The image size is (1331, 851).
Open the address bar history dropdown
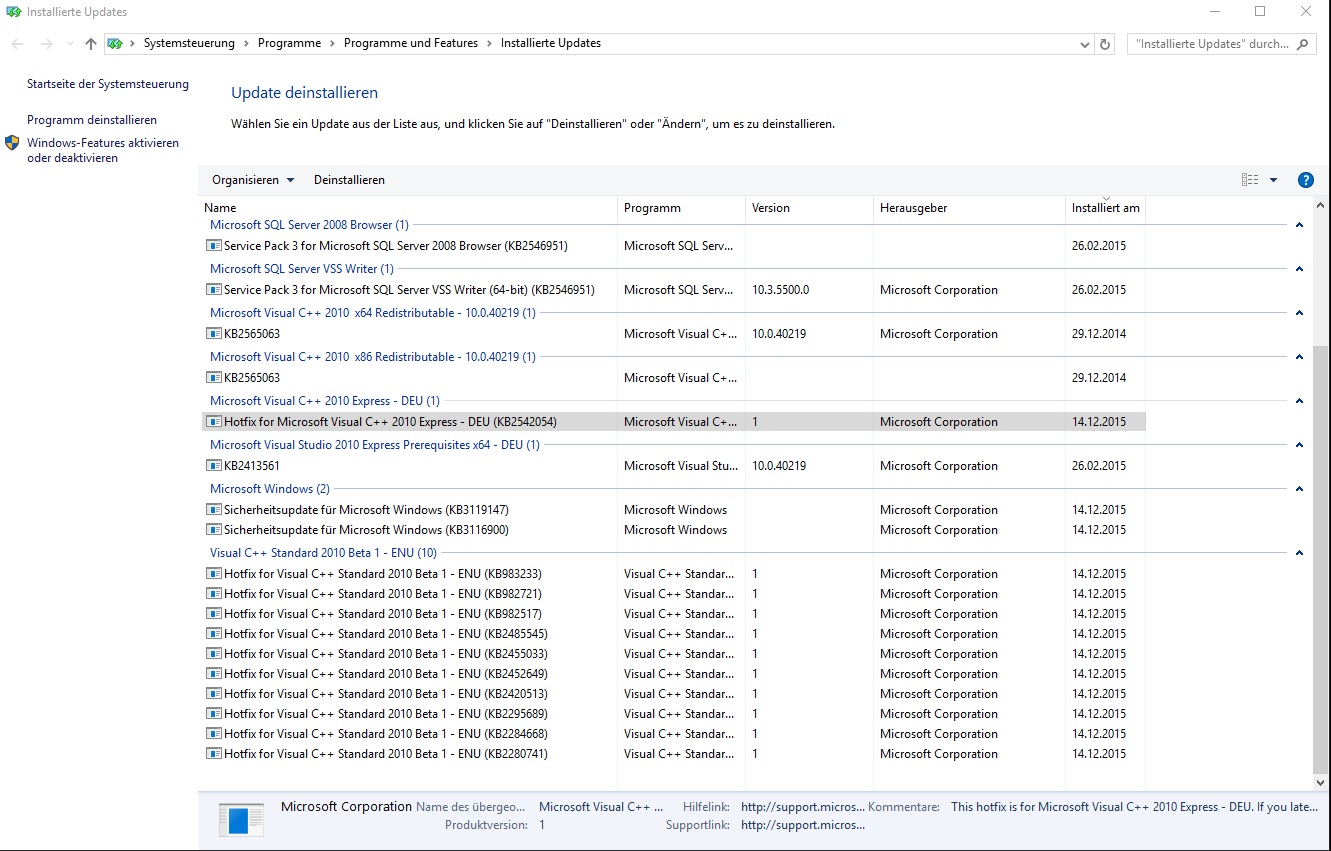(1086, 44)
